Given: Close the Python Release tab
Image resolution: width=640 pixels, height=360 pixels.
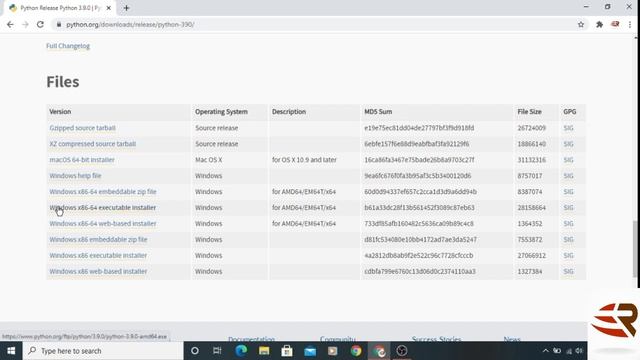Looking at the screenshot, I should 109,8.
